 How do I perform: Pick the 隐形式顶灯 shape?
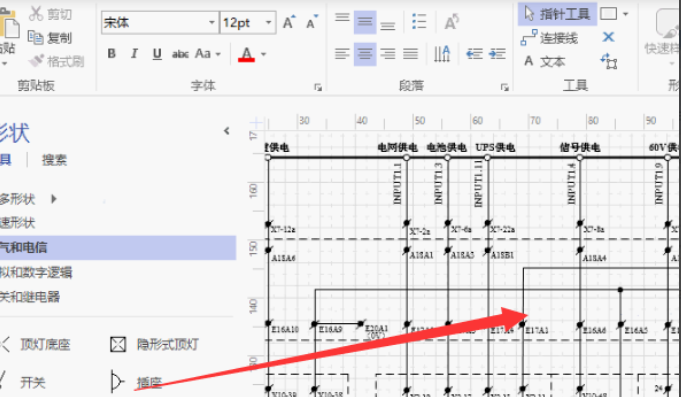pos(155,344)
